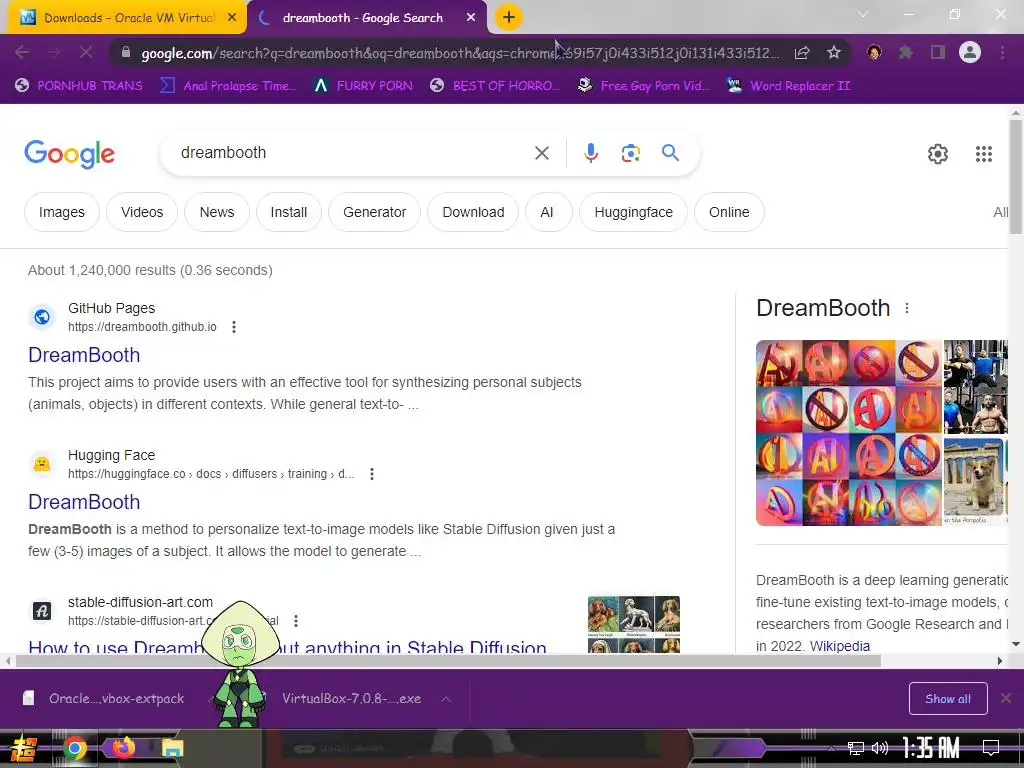
Task: Open the Hugging Face DreamBooth result
Action: click(x=84, y=502)
